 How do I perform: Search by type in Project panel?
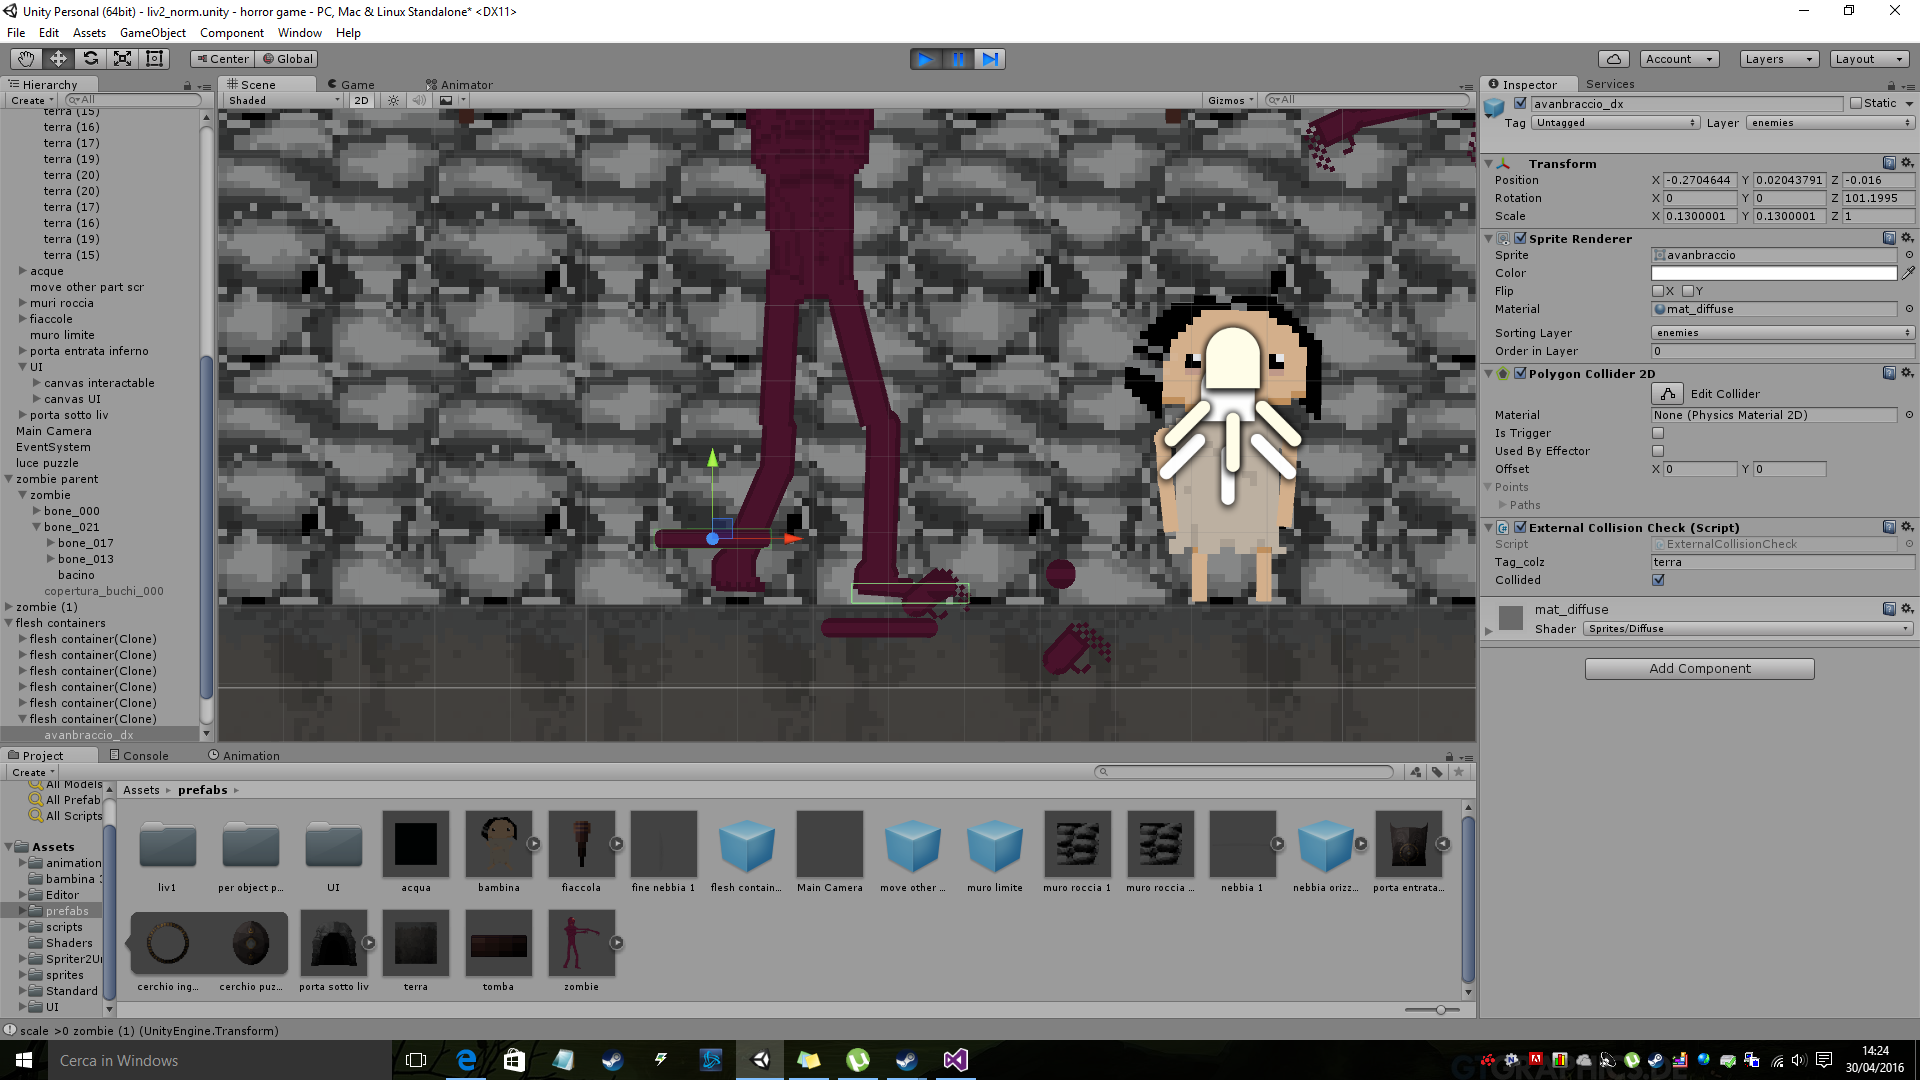1415,772
